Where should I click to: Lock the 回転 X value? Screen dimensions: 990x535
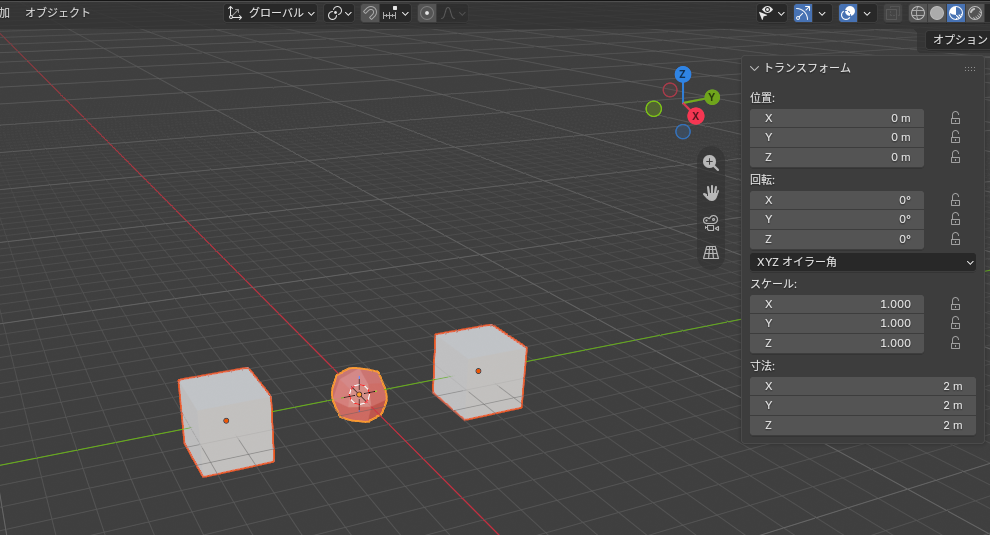tap(955, 200)
